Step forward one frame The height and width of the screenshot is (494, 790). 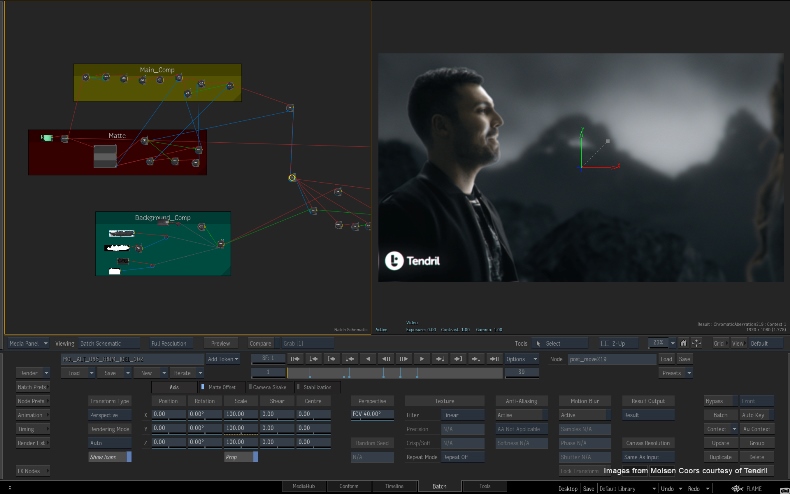point(404,359)
